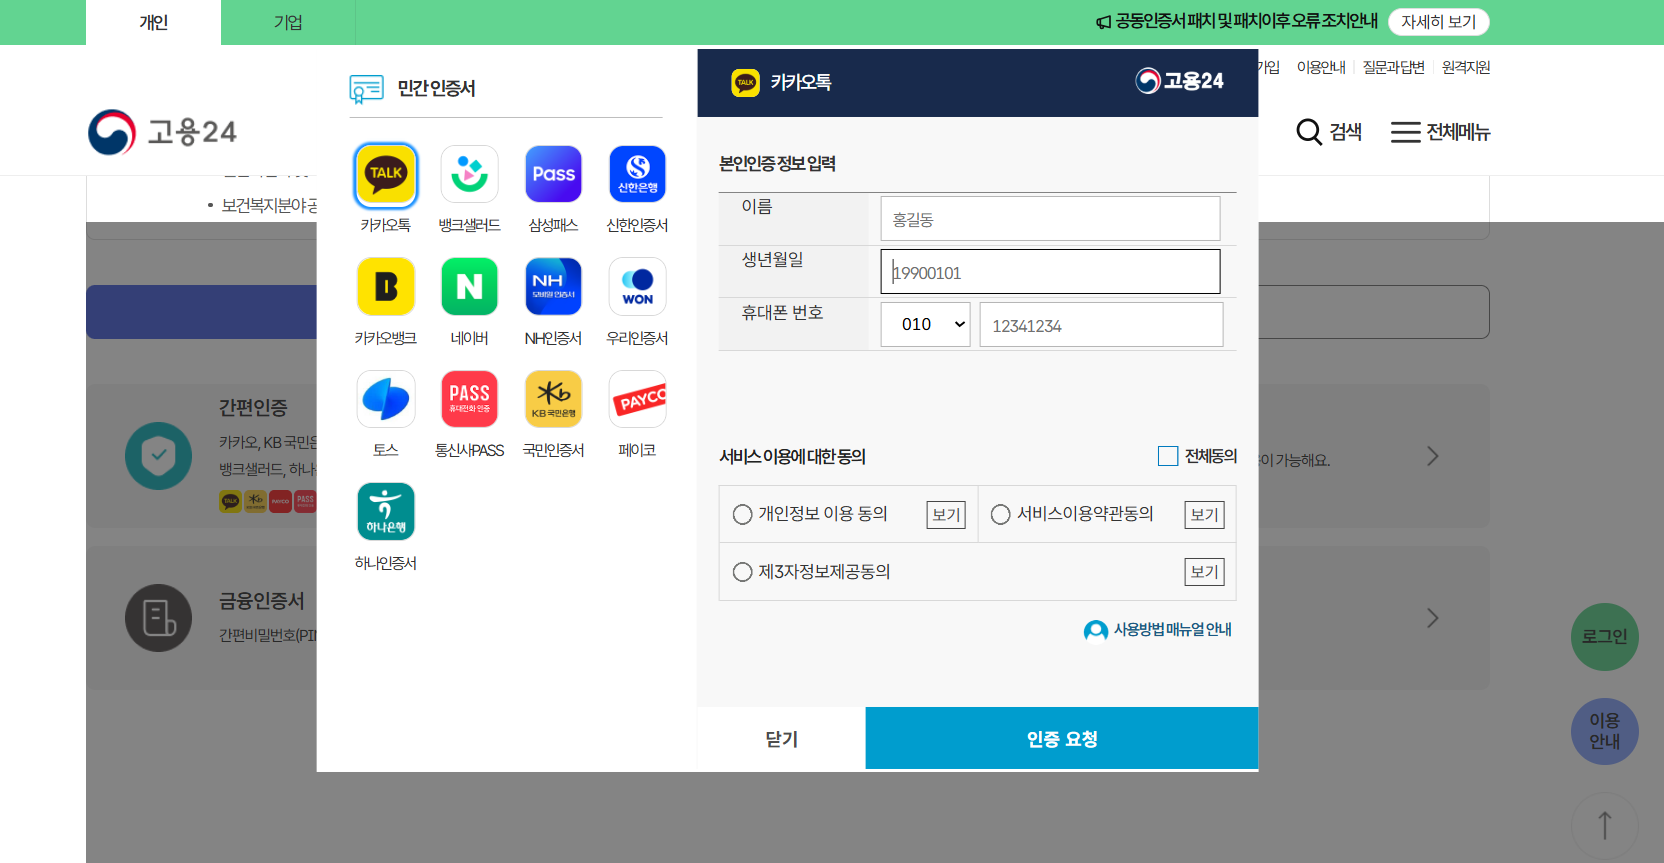Select the 국민인증서 KB icon
1664x863 pixels.
click(553, 399)
